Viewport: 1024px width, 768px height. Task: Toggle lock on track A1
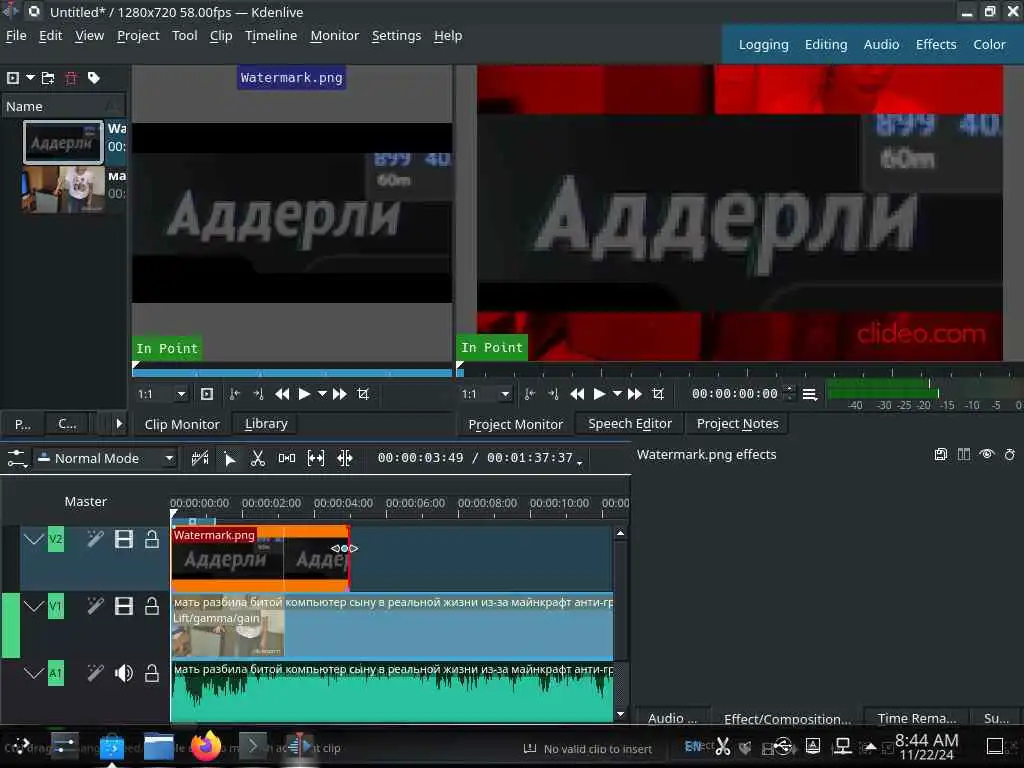point(152,673)
